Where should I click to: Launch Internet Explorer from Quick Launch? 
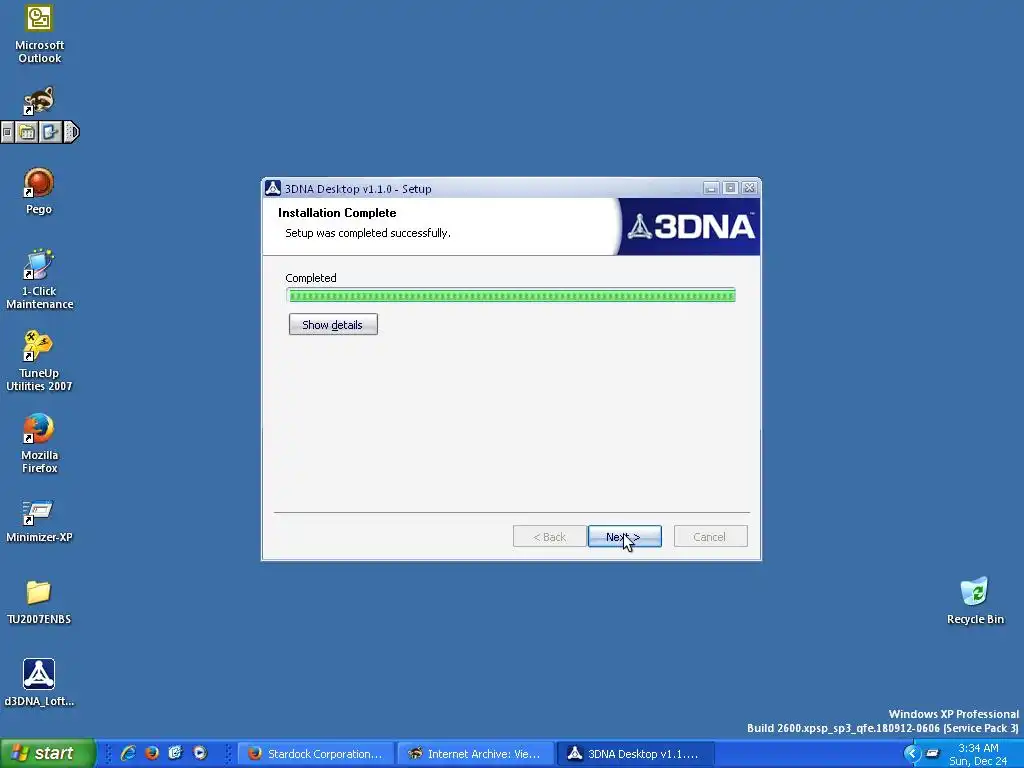pyautogui.click(x=128, y=754)
